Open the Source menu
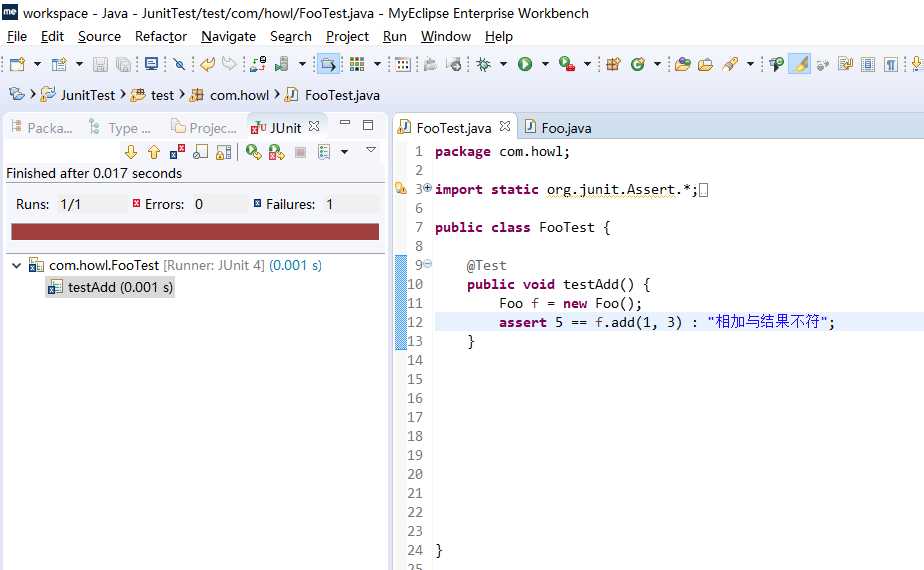 tap(99, 37)
